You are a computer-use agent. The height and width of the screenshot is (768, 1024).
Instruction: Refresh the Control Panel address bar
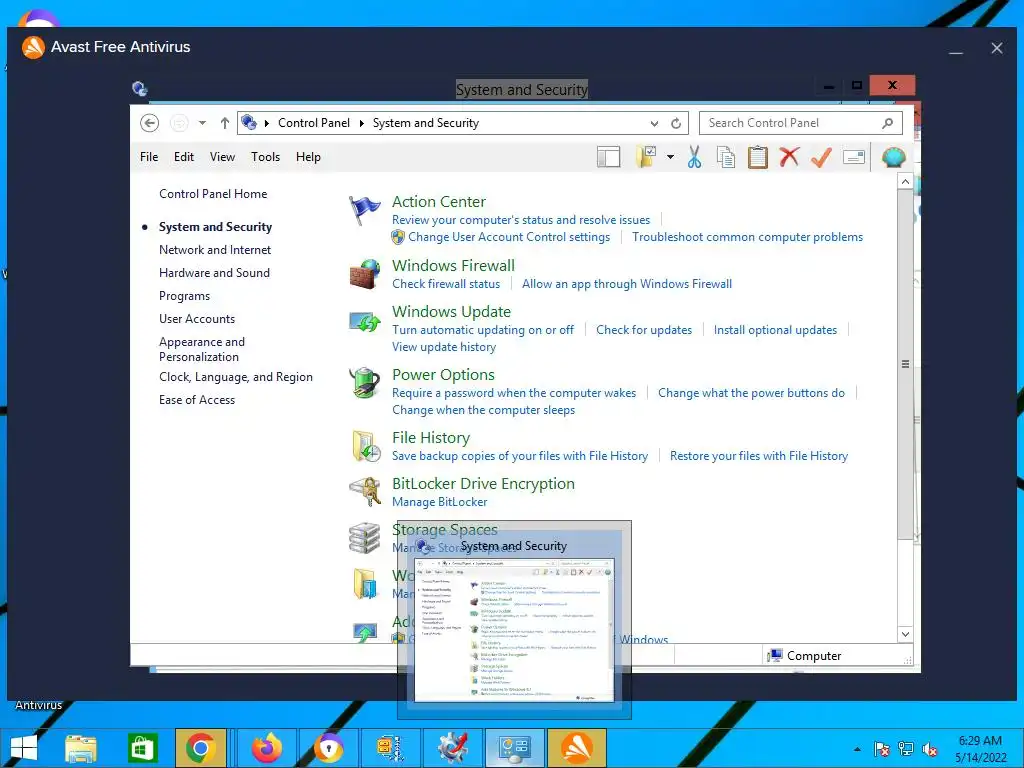click(x=676, y=123)
